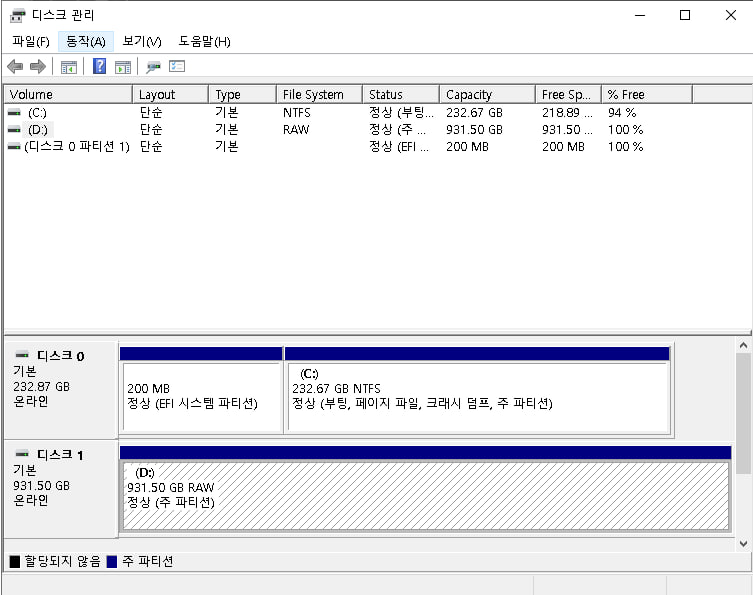Click the properties checklist toolbar icon
This screenshot has height=595, width=753.
click(x=177, y=67)
